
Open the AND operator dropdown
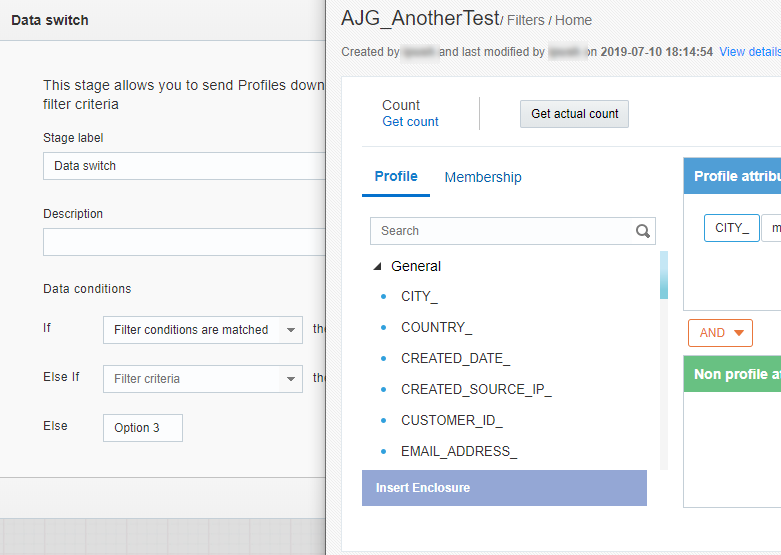(720, 333)
